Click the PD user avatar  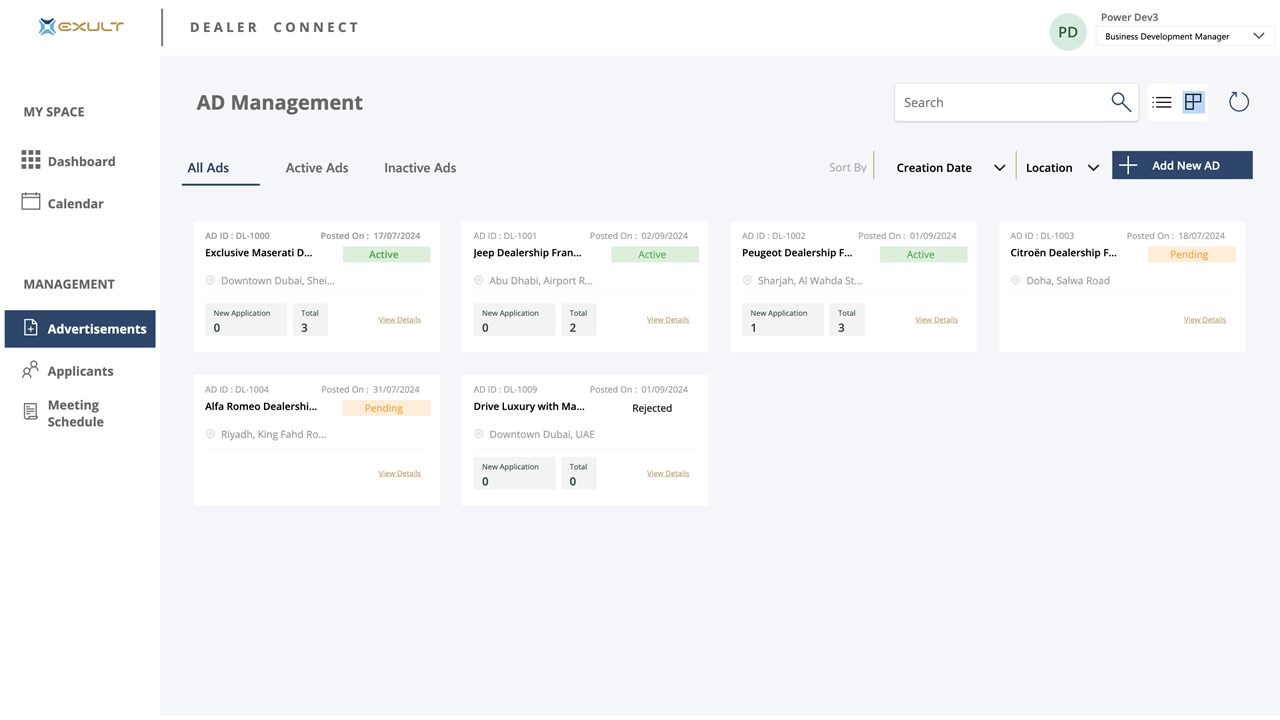pyautogui.click(x=1068, y=32)
